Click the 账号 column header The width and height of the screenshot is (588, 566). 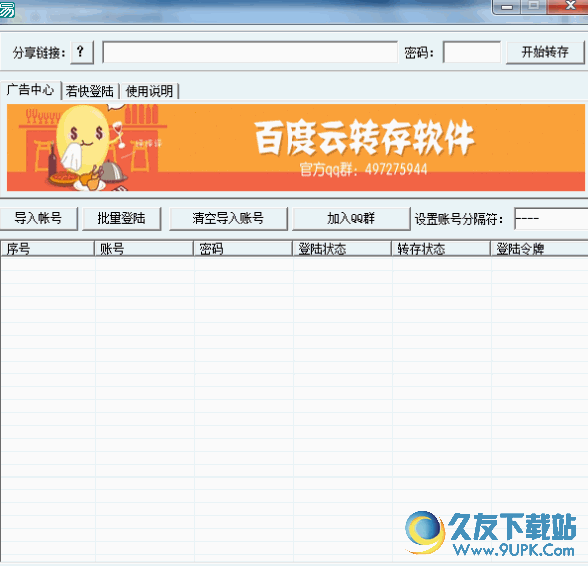144,249
